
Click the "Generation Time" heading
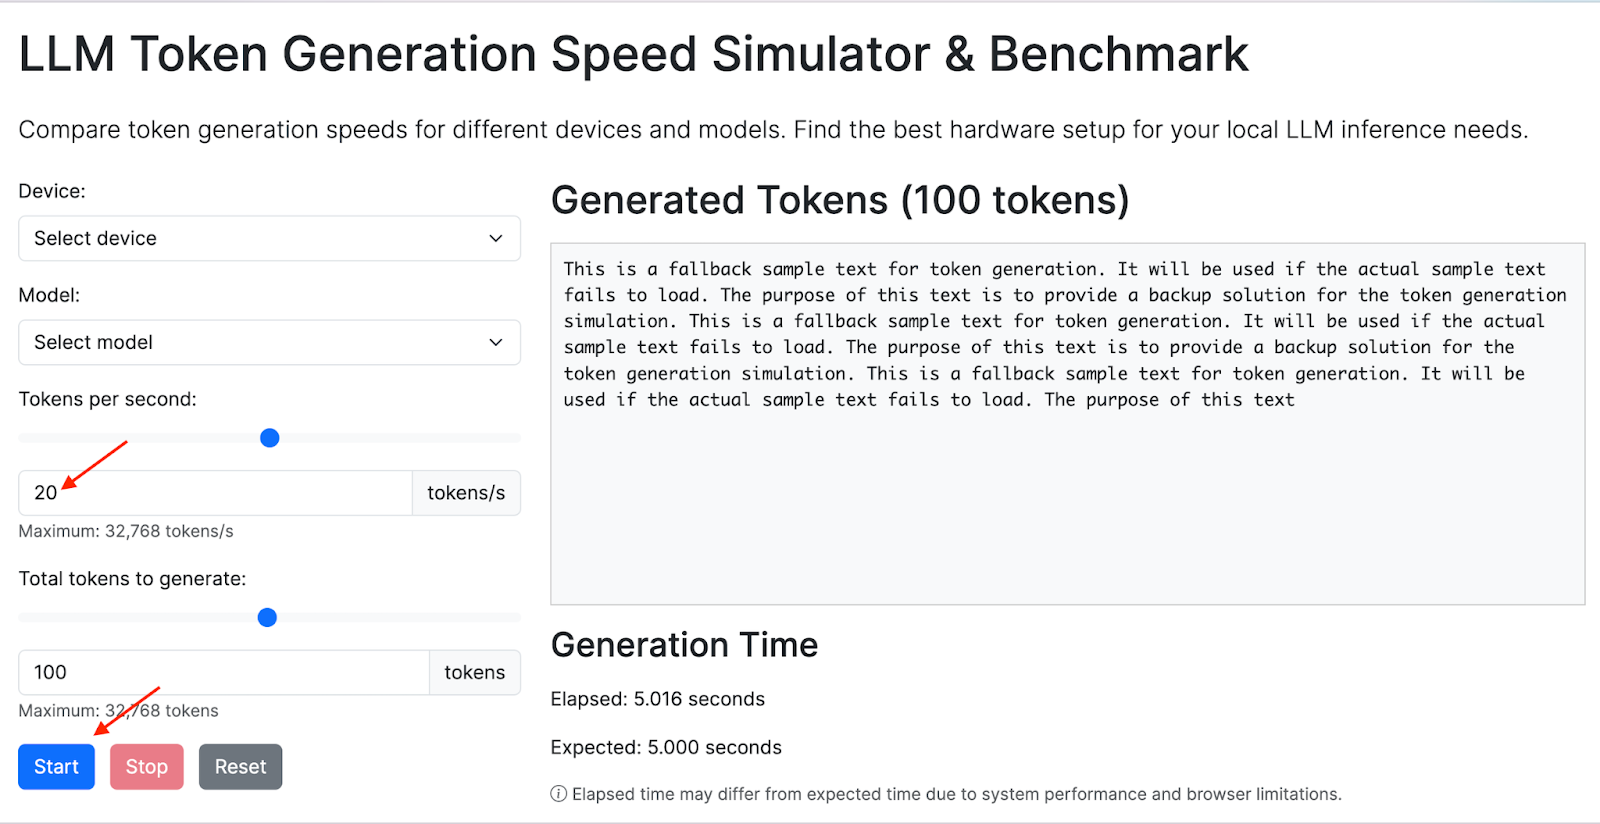684,645
